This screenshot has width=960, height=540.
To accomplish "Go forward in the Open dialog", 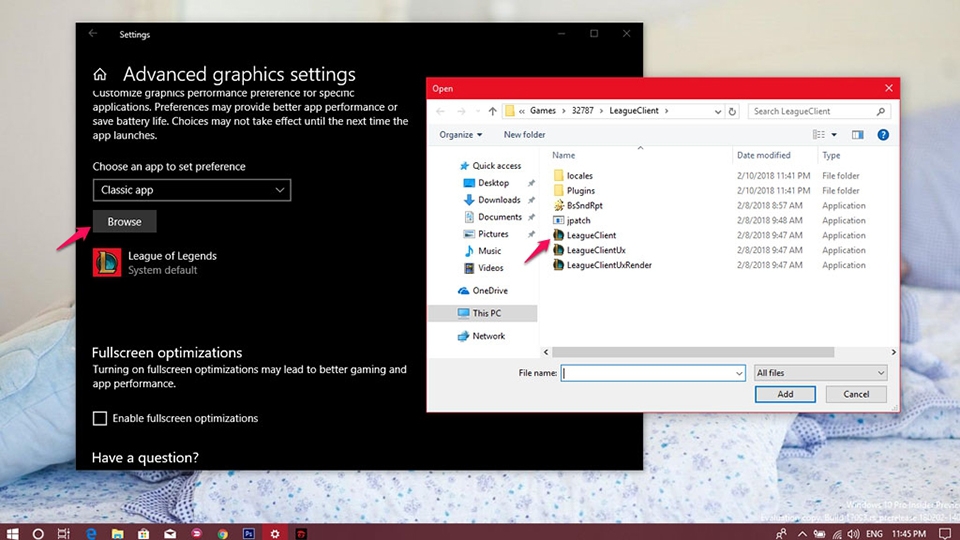I will click(461, 111).
